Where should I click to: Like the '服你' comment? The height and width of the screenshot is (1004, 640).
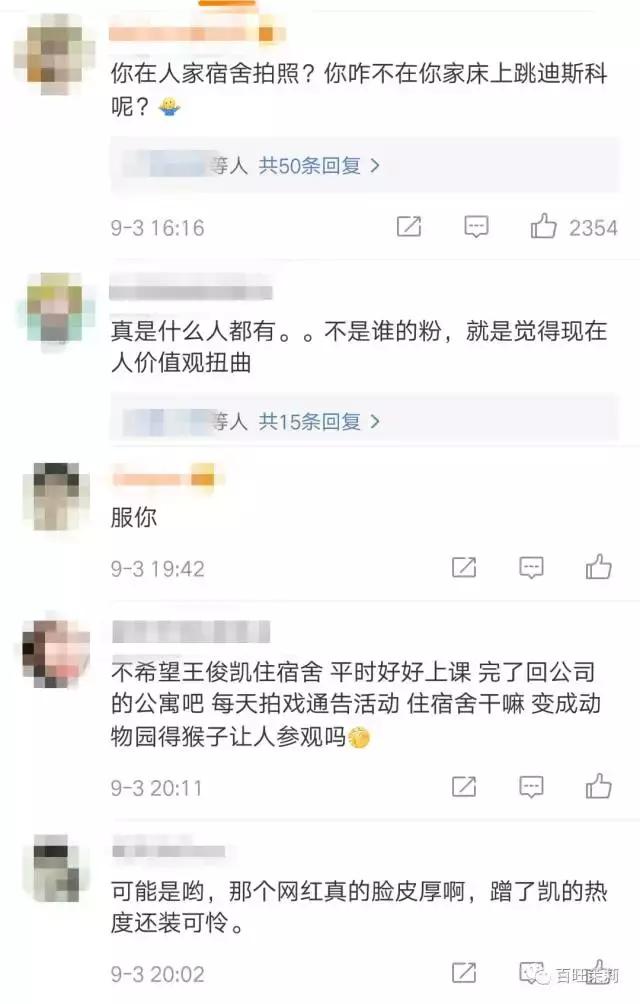[x=598, y=567]
